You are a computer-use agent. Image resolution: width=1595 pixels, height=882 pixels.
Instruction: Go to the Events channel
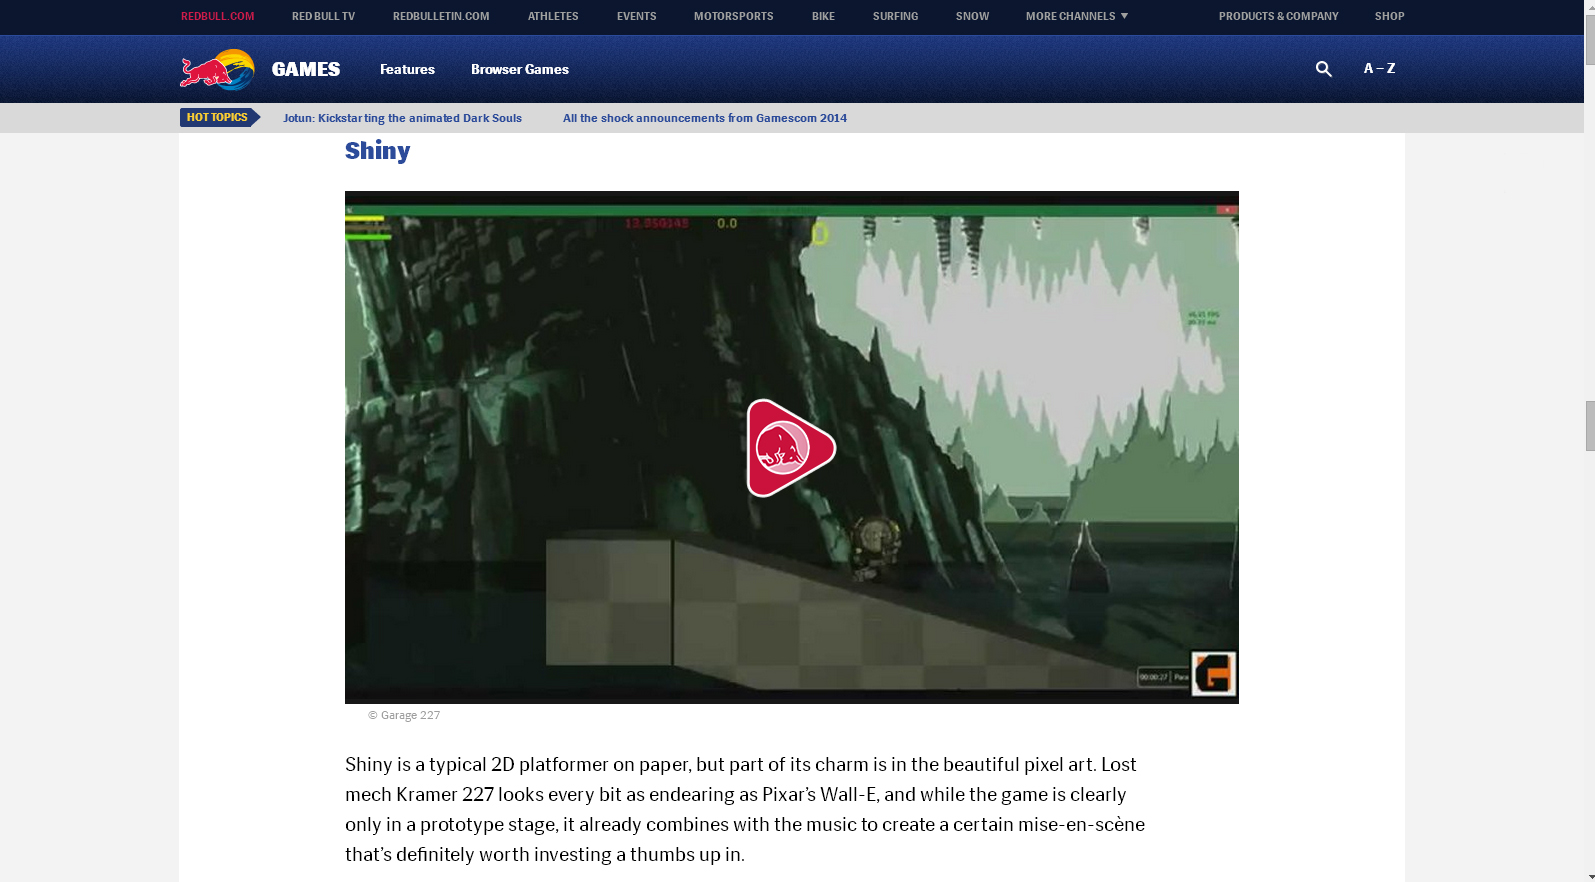[636, 16]
